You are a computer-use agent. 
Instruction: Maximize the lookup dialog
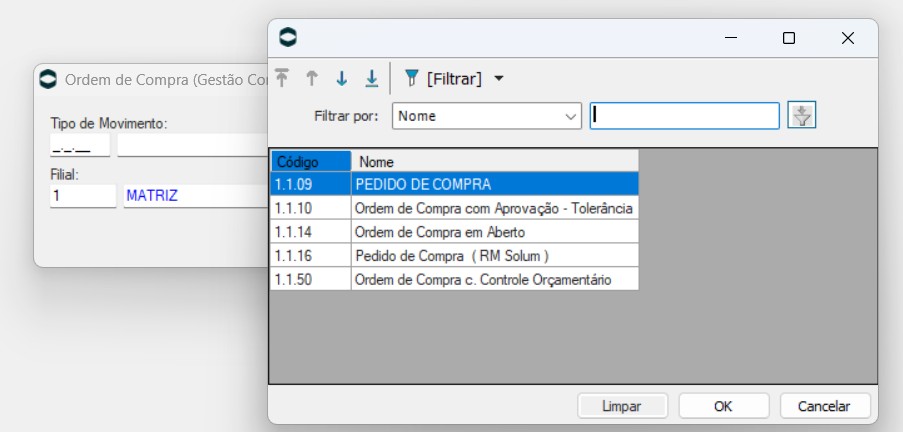789,38
